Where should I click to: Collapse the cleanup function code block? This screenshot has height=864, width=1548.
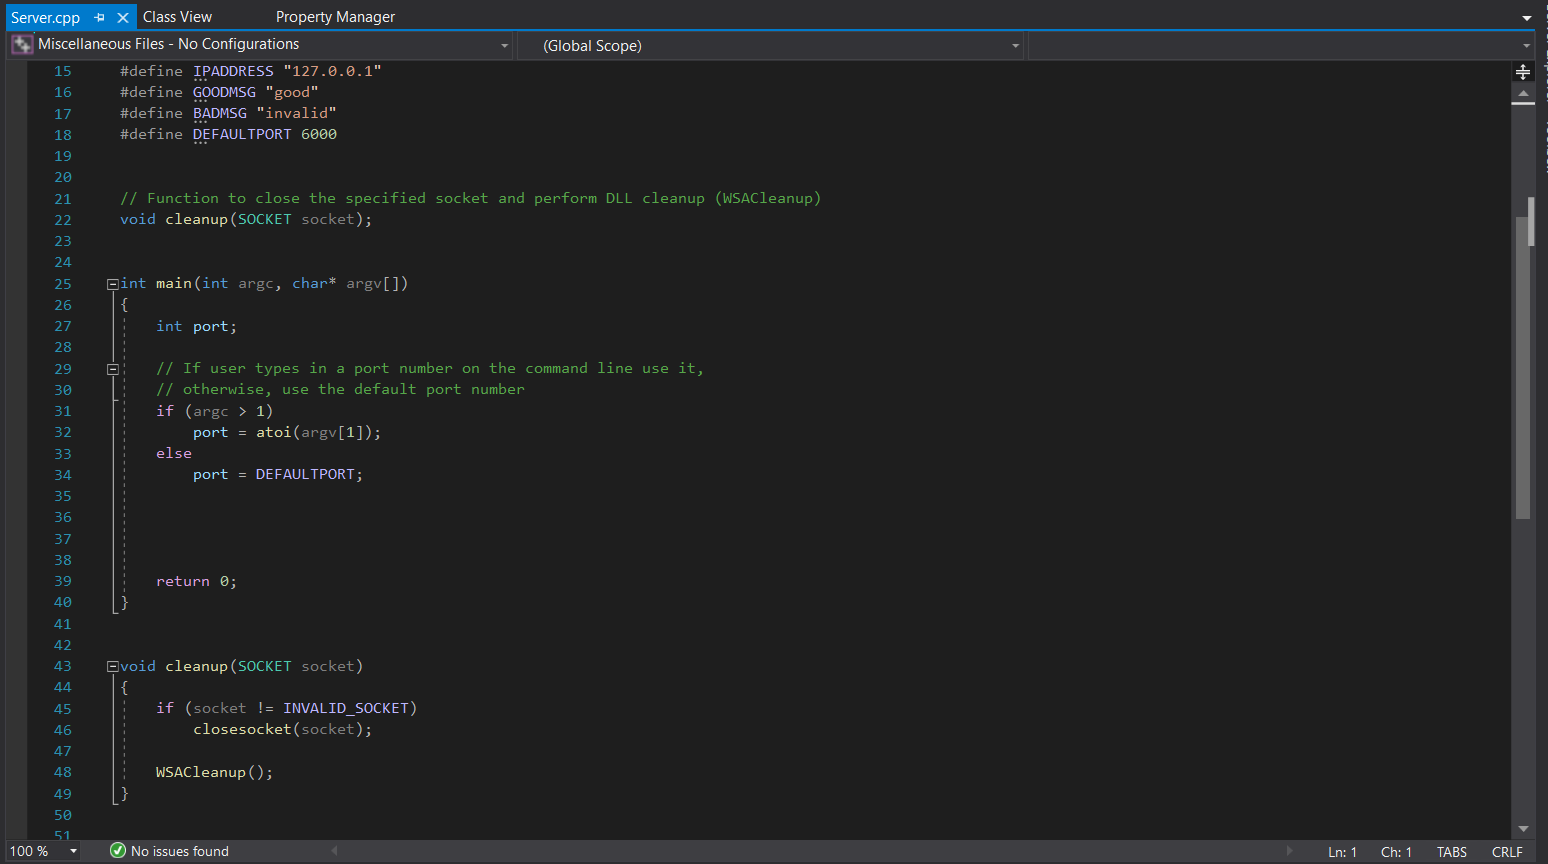pyautogui.click(x=112, y=665)
